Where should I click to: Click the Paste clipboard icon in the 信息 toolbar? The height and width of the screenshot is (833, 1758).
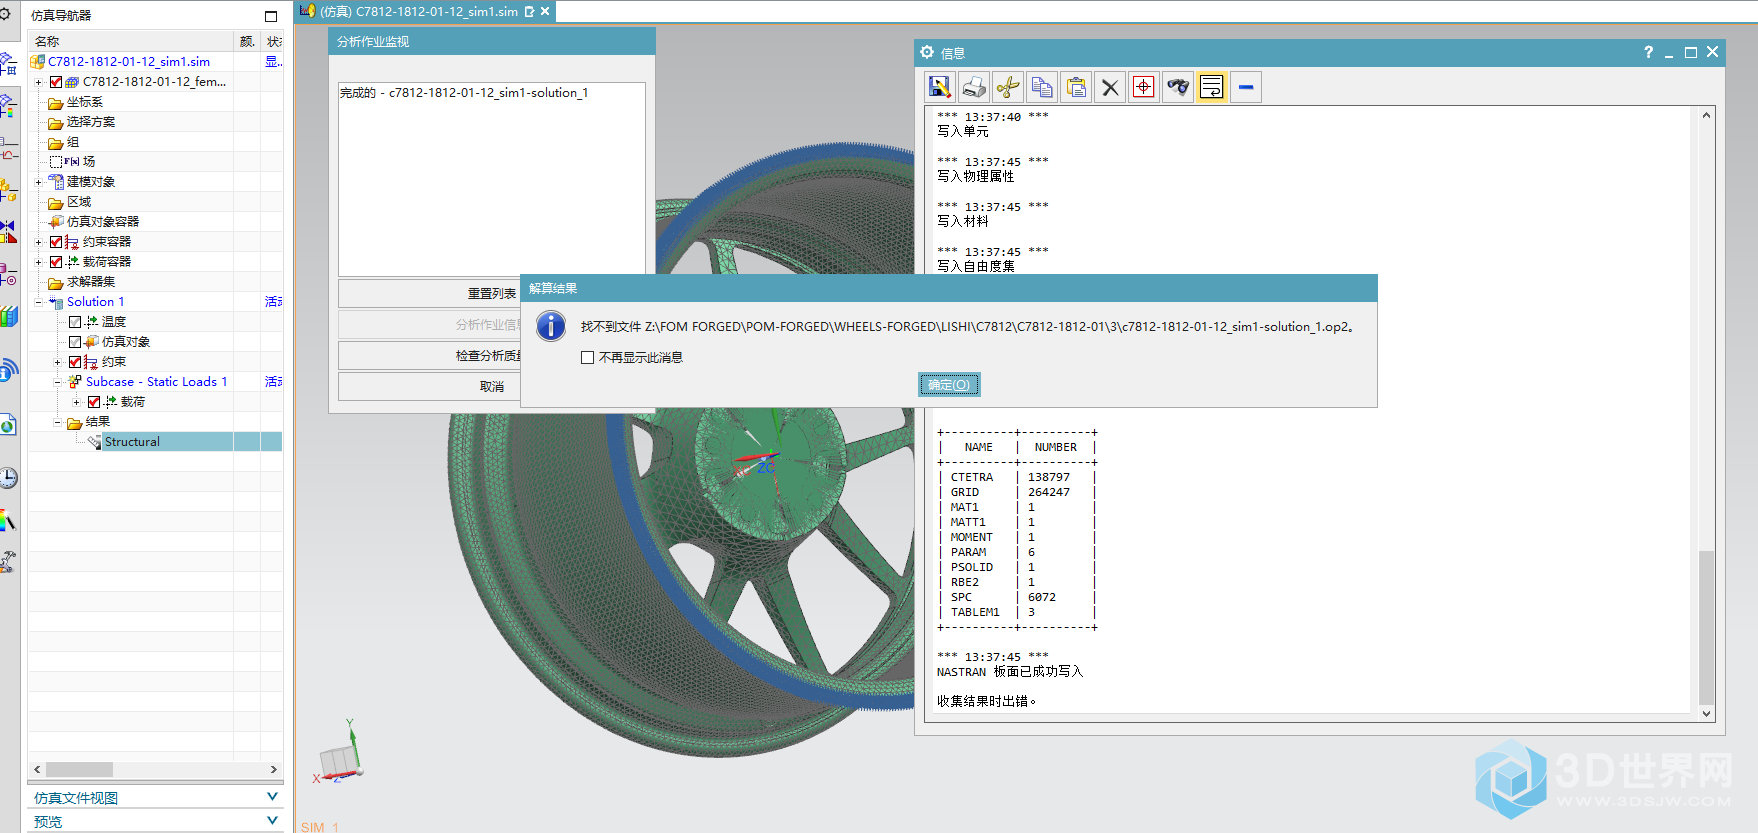click(1076, 87)
